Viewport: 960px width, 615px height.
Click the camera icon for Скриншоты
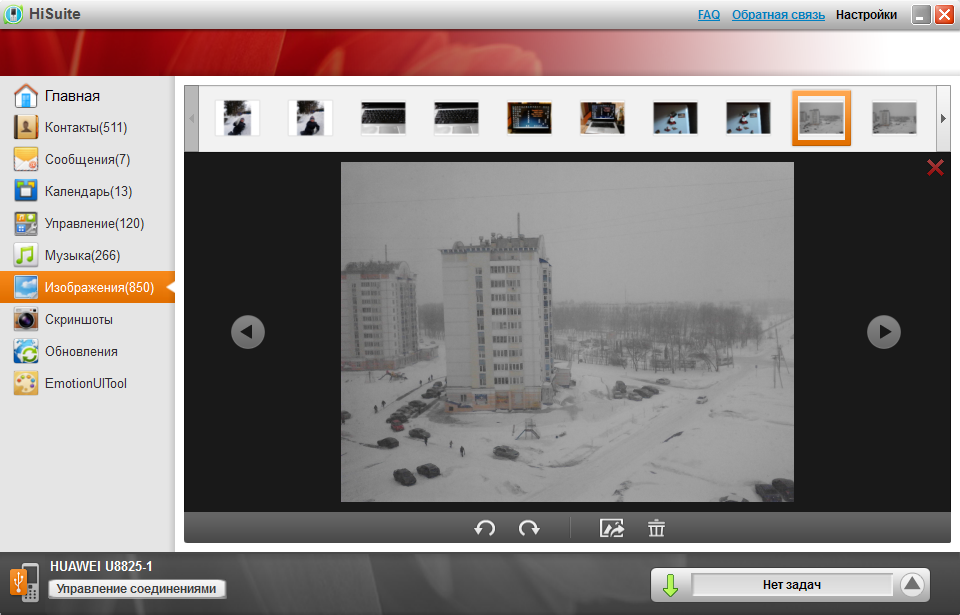pyautogui.click(x=26, y=319)
